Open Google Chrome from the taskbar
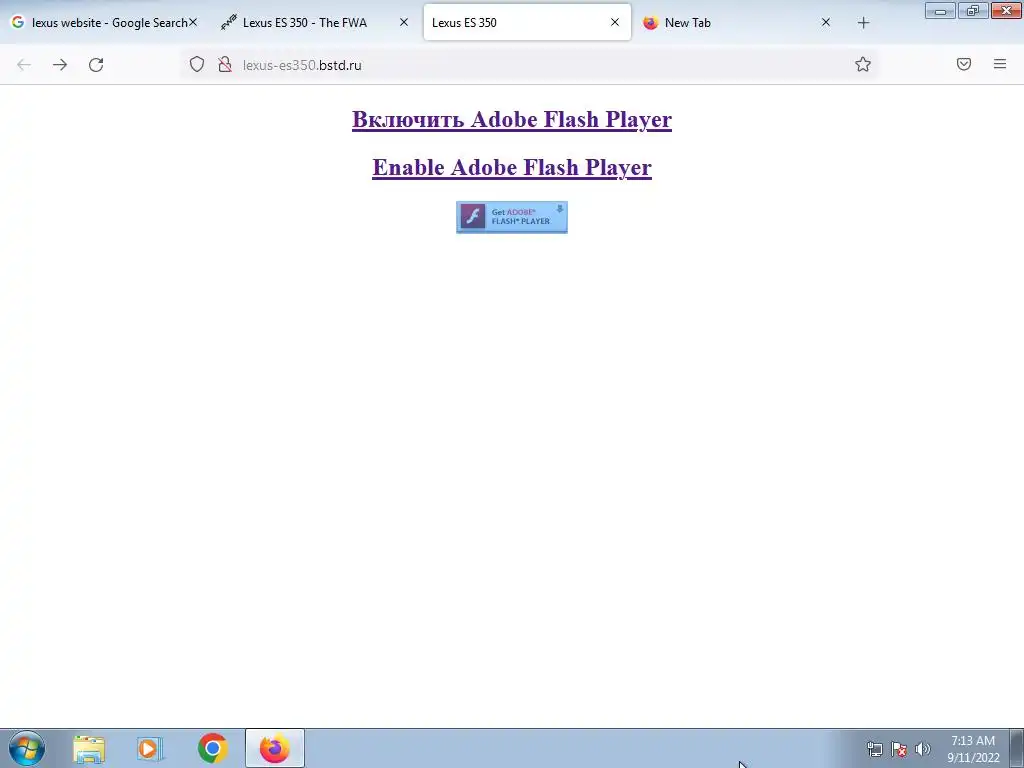This screenshot has width=1024, height=768. pos(213,748)
